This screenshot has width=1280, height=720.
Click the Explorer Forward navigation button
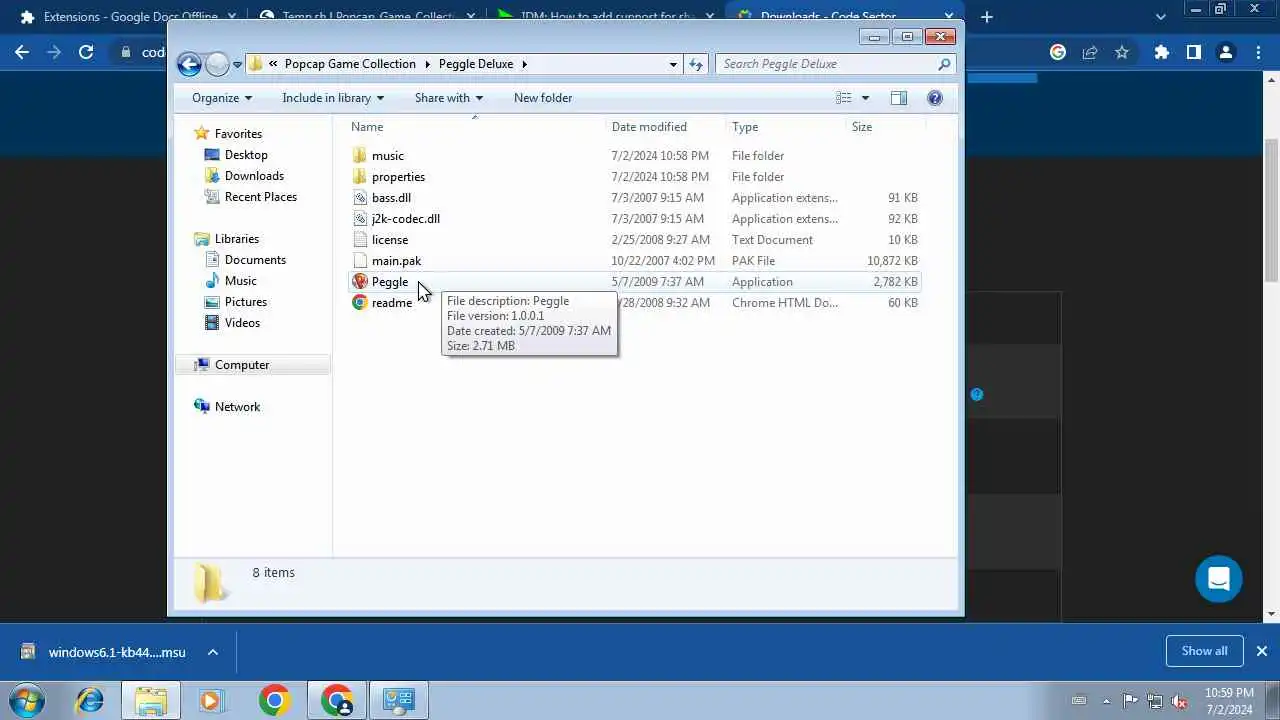pyautogui.click(x=217, y=64)
